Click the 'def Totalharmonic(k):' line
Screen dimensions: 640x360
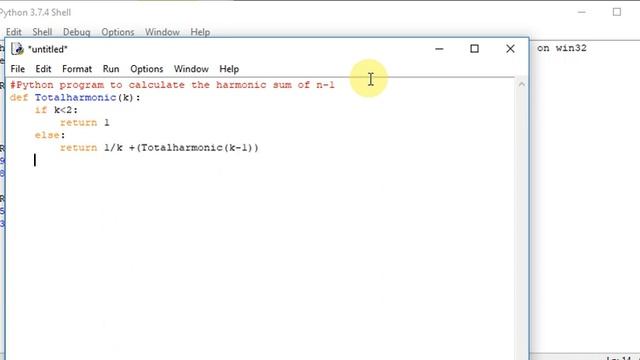point(75,98)
